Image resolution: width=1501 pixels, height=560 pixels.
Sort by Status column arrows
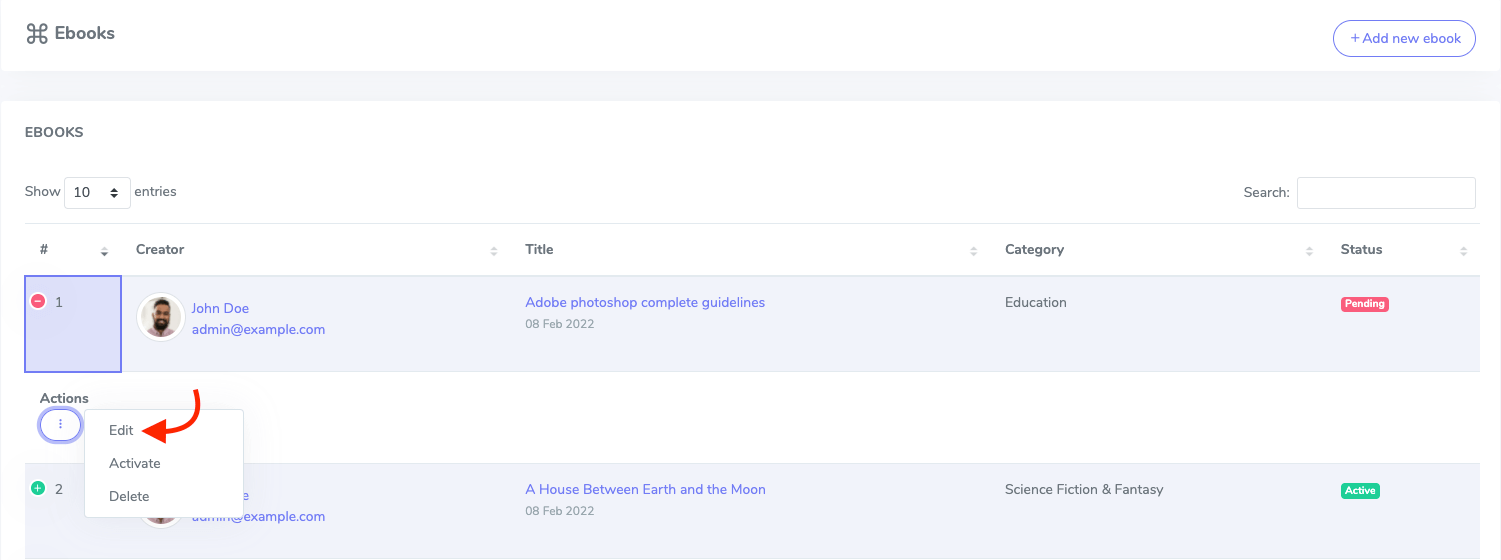click(x=1463, y=250)
